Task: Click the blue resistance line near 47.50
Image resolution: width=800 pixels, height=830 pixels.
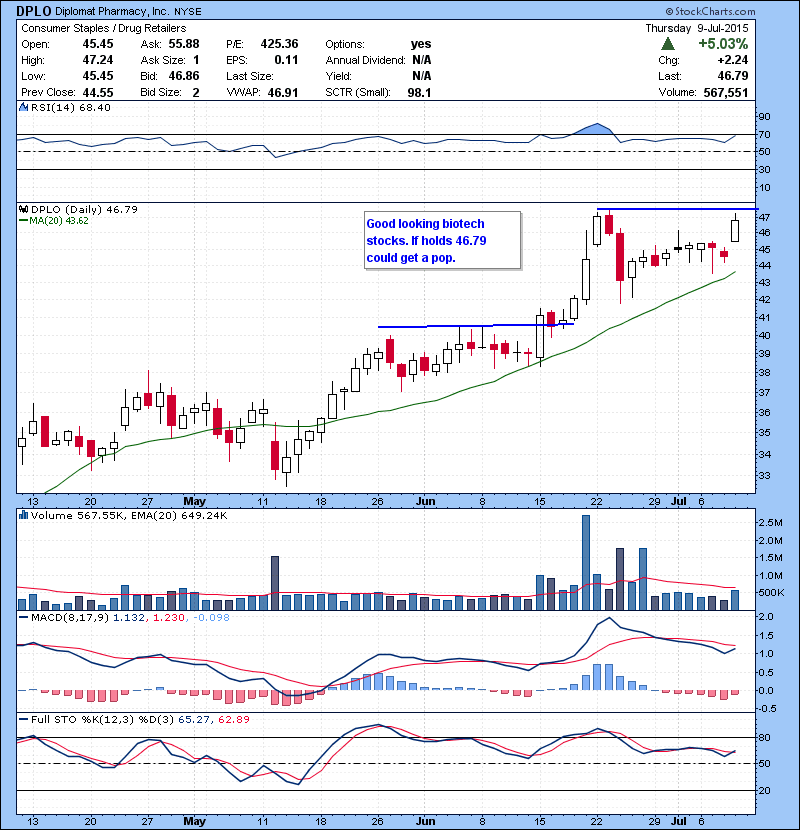Action: (x=677, y=209)
